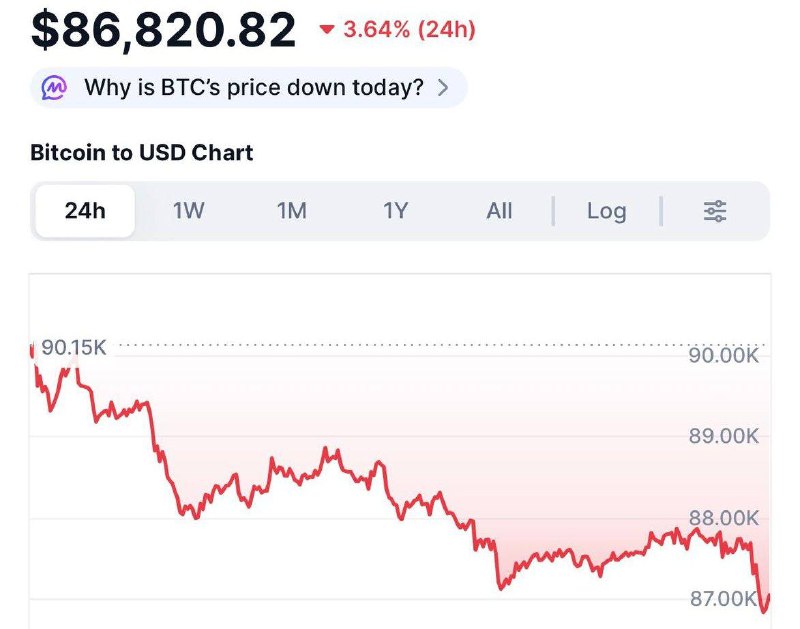The width and height of the screenshot is (800, 629).
Task: Click the 87.00K axis label
Action: pos(724,599)
